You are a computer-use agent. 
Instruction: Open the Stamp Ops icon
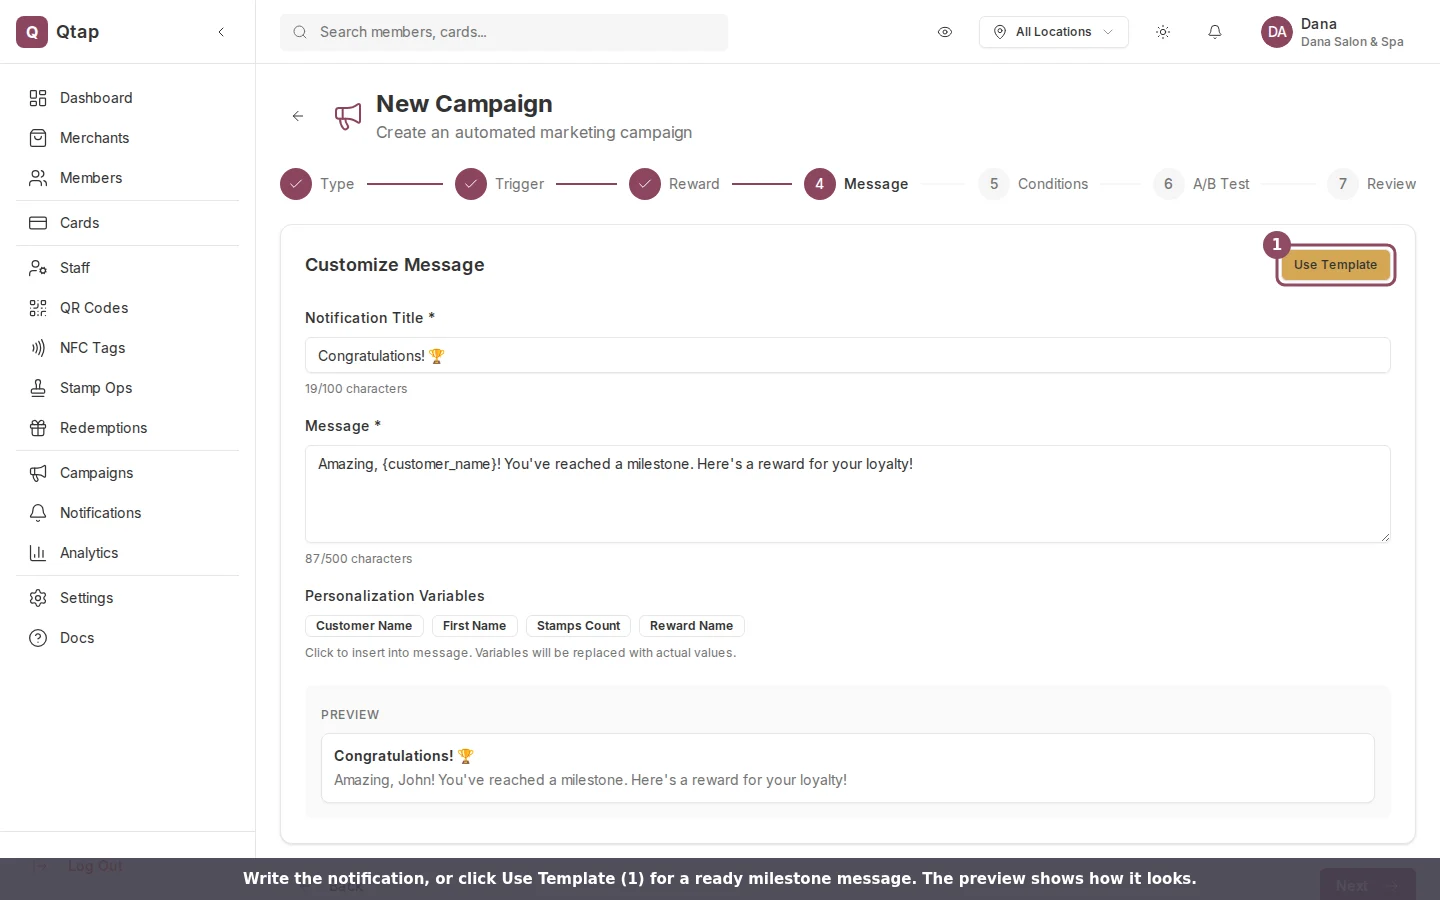tap(38, 388)
